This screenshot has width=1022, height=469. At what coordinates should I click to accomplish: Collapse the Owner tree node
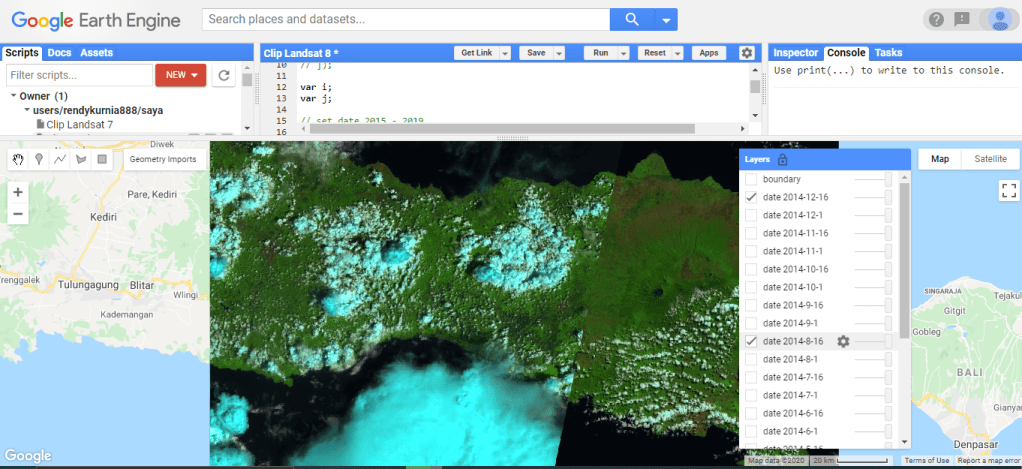[x=14, y=96]
